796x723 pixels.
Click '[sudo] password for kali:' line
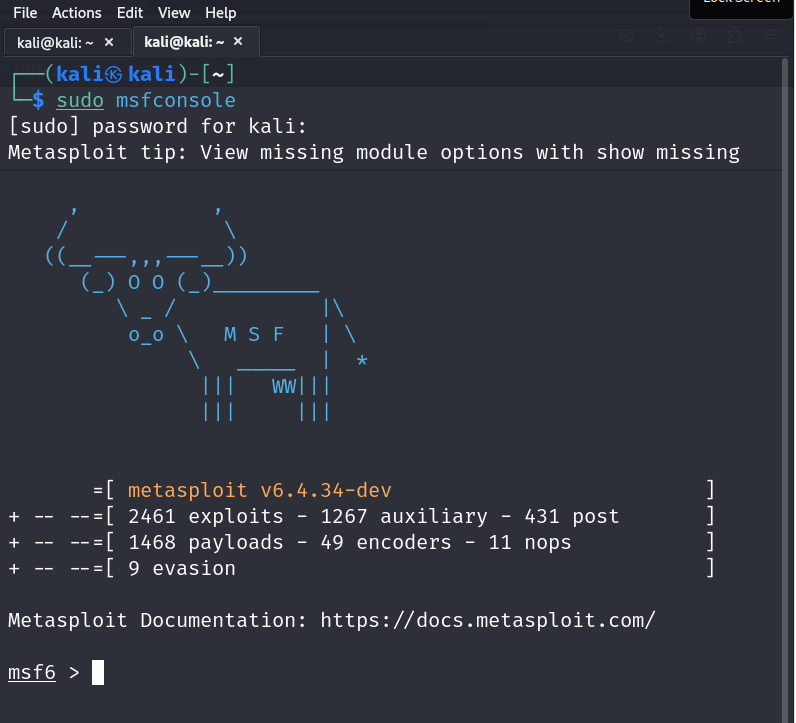[158, 126]
